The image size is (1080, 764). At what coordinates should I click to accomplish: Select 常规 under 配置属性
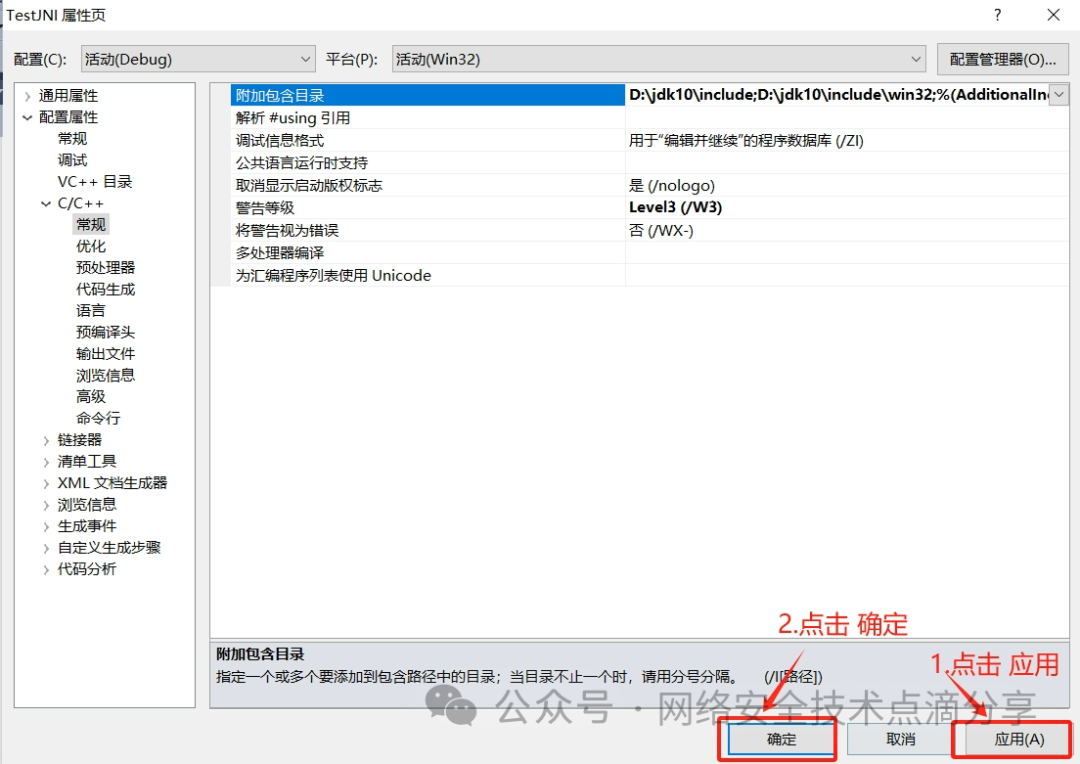[x=72, y=138]
